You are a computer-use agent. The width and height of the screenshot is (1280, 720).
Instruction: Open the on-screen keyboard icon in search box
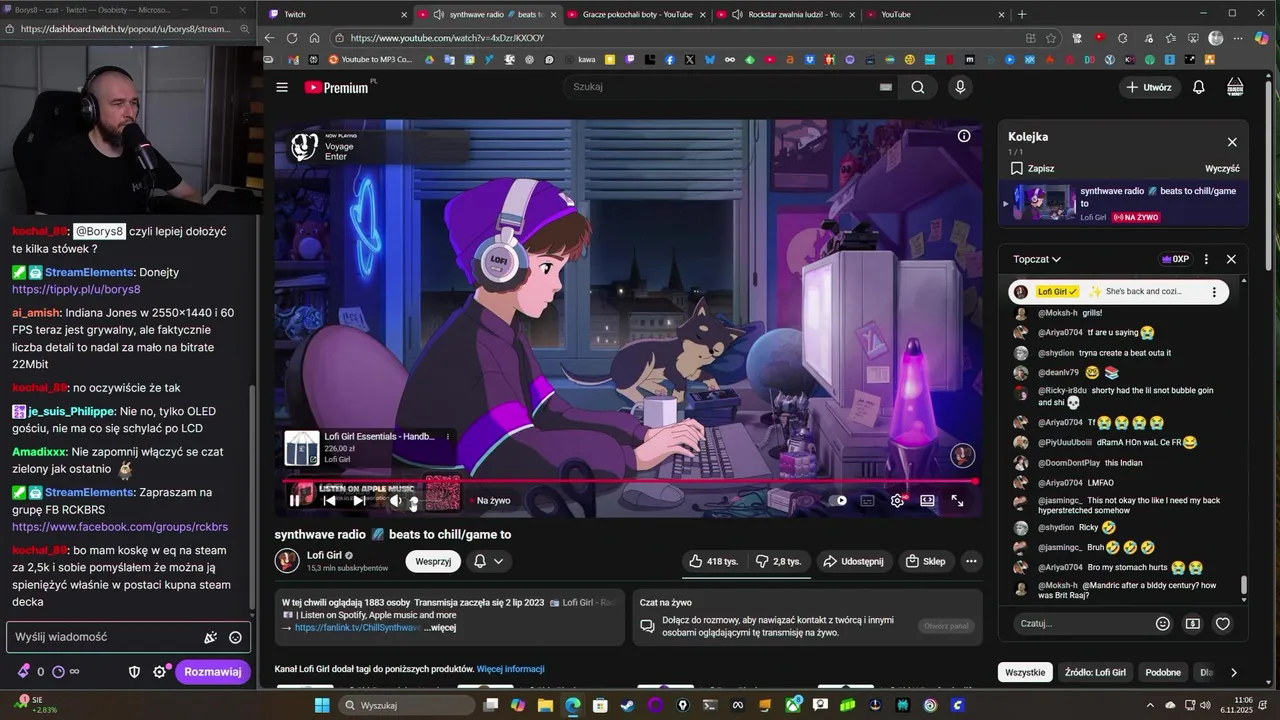(x=885, y=87)
